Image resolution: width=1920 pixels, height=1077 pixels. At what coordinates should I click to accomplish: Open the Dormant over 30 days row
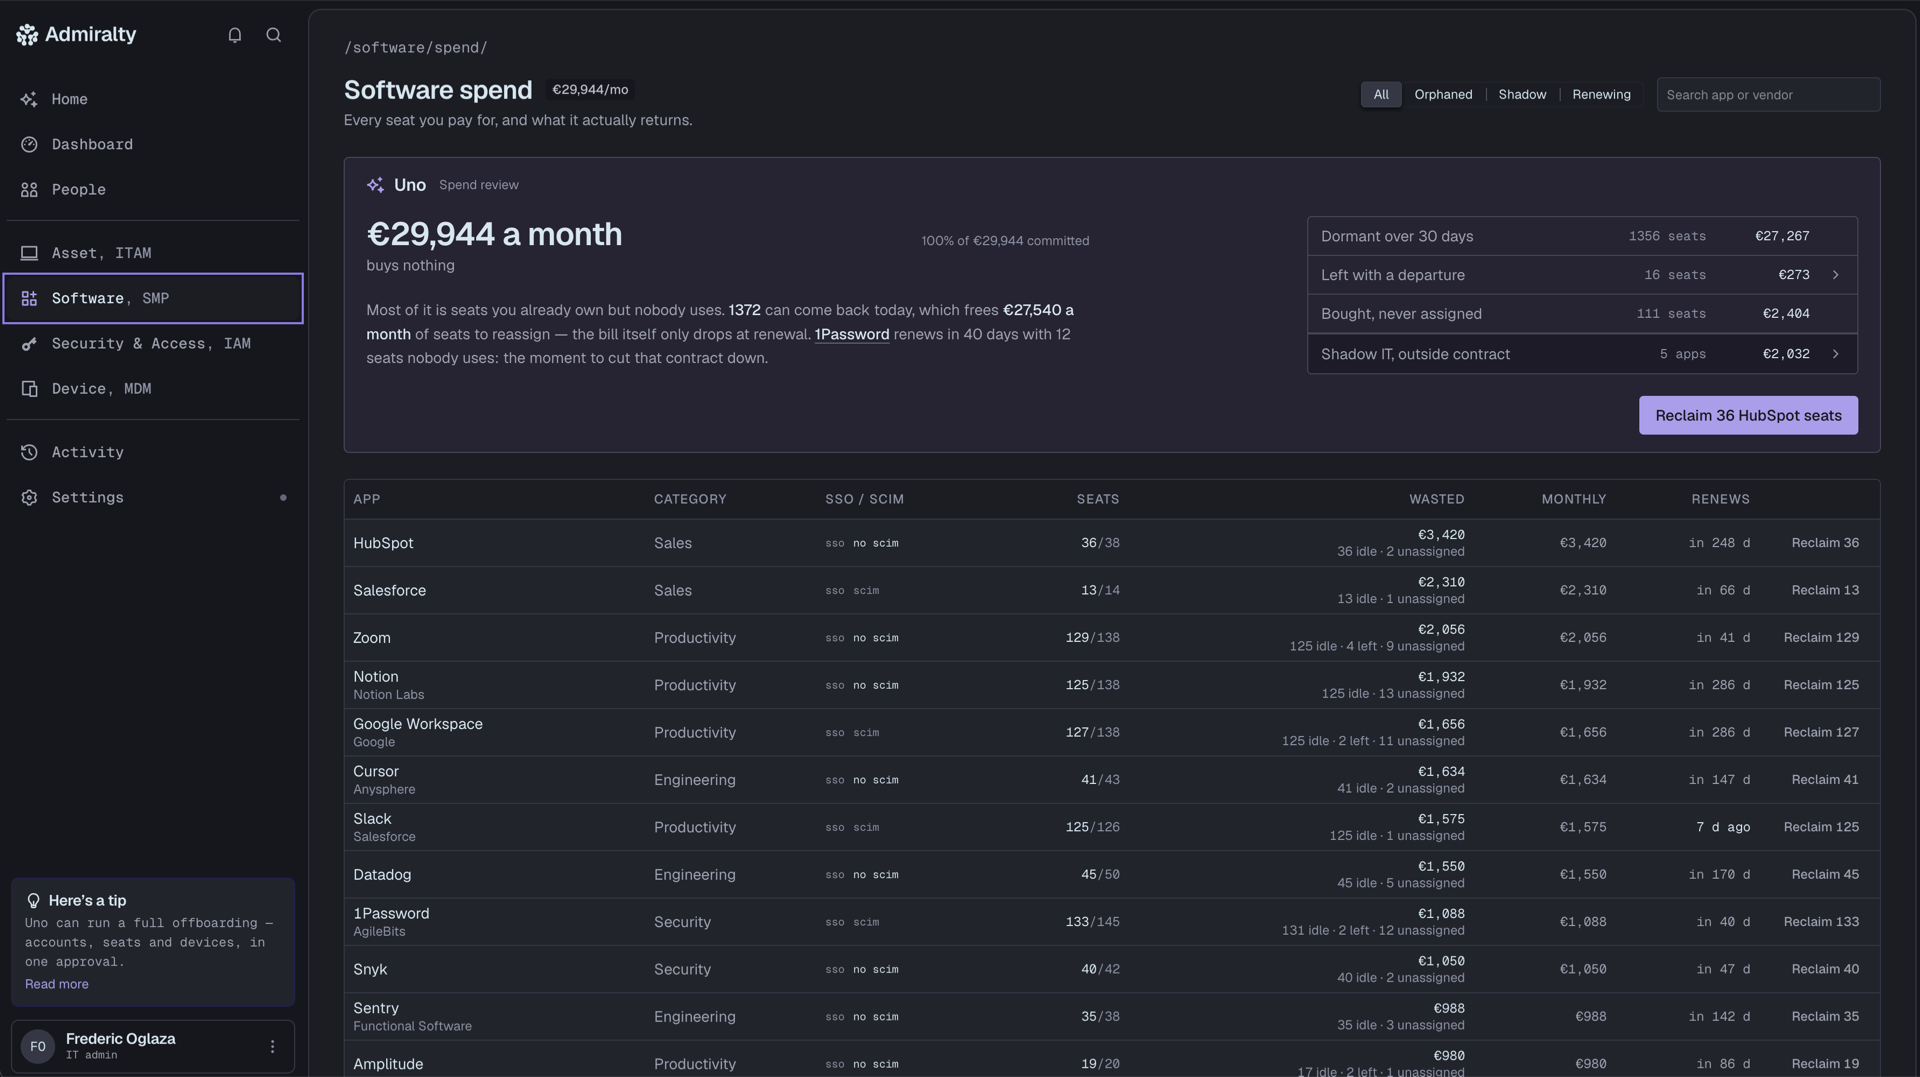[x=1582, y=236]
